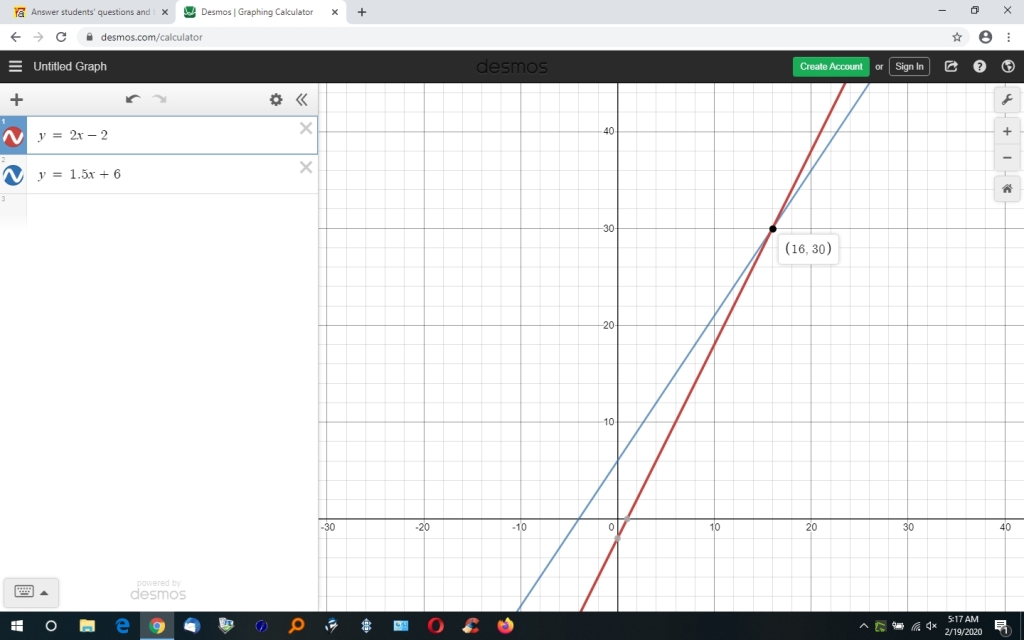
Task: Click the Untitled Graph title
Action: pyautogui.click(x=70, y=66)
